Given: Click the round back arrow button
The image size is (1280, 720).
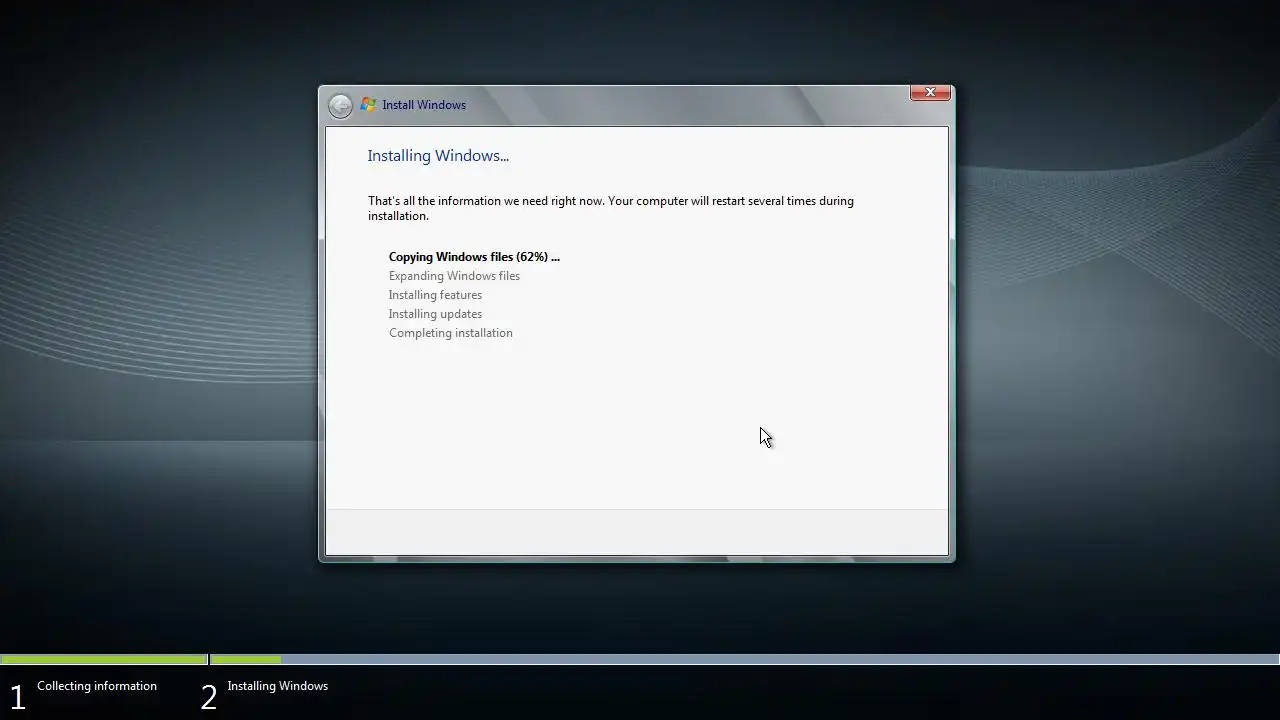Looking at the screenshot, I should (x=340, y=105).
